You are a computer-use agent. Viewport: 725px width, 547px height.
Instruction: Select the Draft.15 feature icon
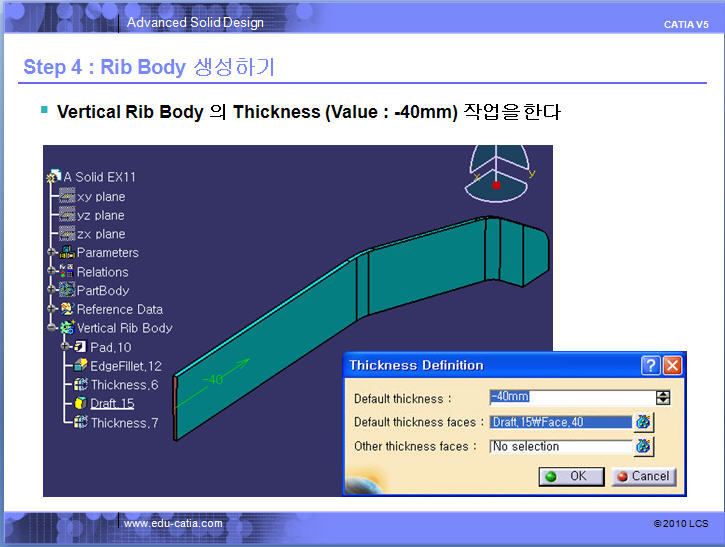coord(81,403)
